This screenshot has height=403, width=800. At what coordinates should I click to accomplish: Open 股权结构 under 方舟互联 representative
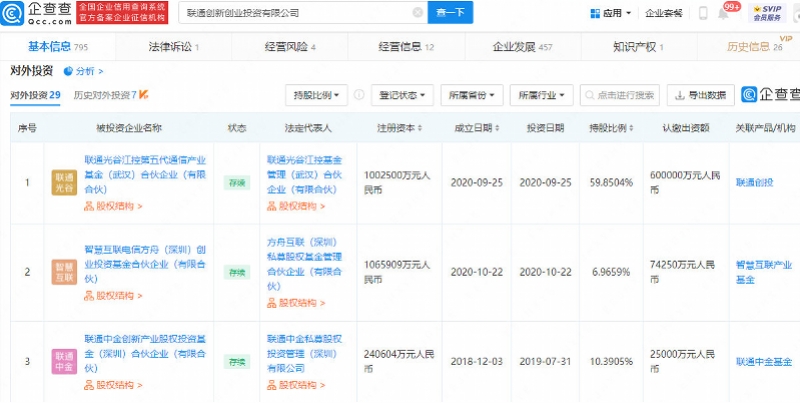[x=296, y=304]
